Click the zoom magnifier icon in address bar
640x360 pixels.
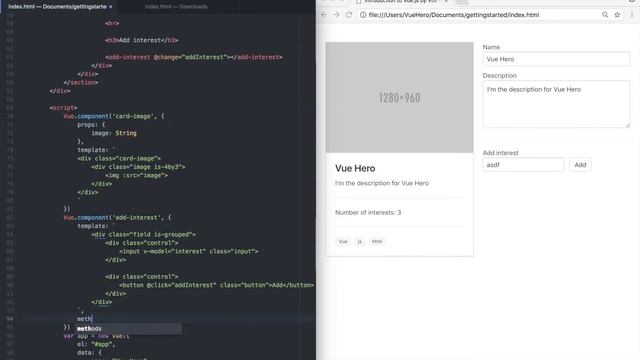pos(605,15)
